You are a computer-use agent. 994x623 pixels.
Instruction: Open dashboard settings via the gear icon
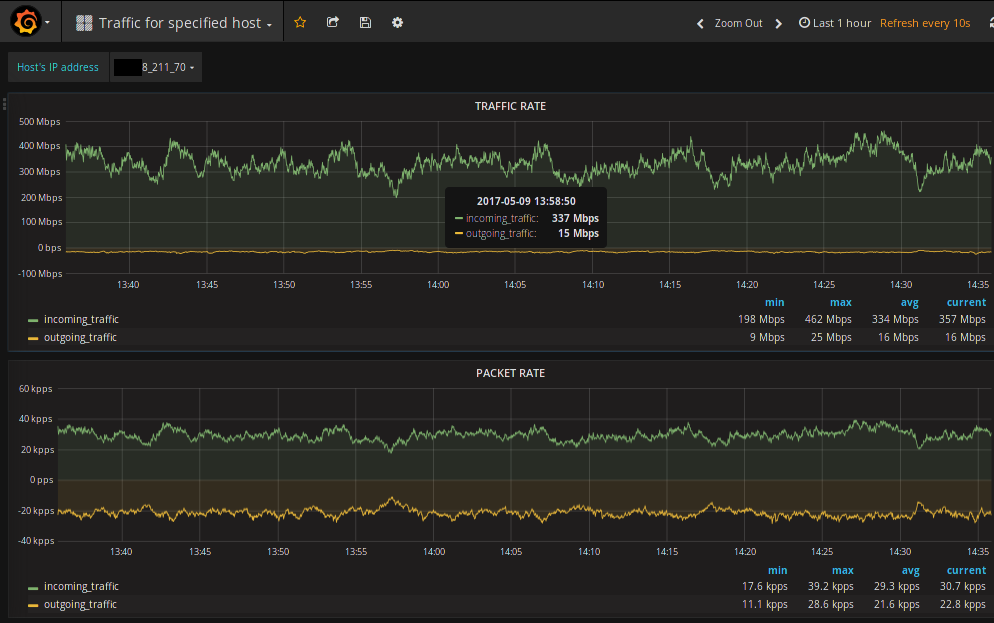pyautogui.click(x=397, y=23)
